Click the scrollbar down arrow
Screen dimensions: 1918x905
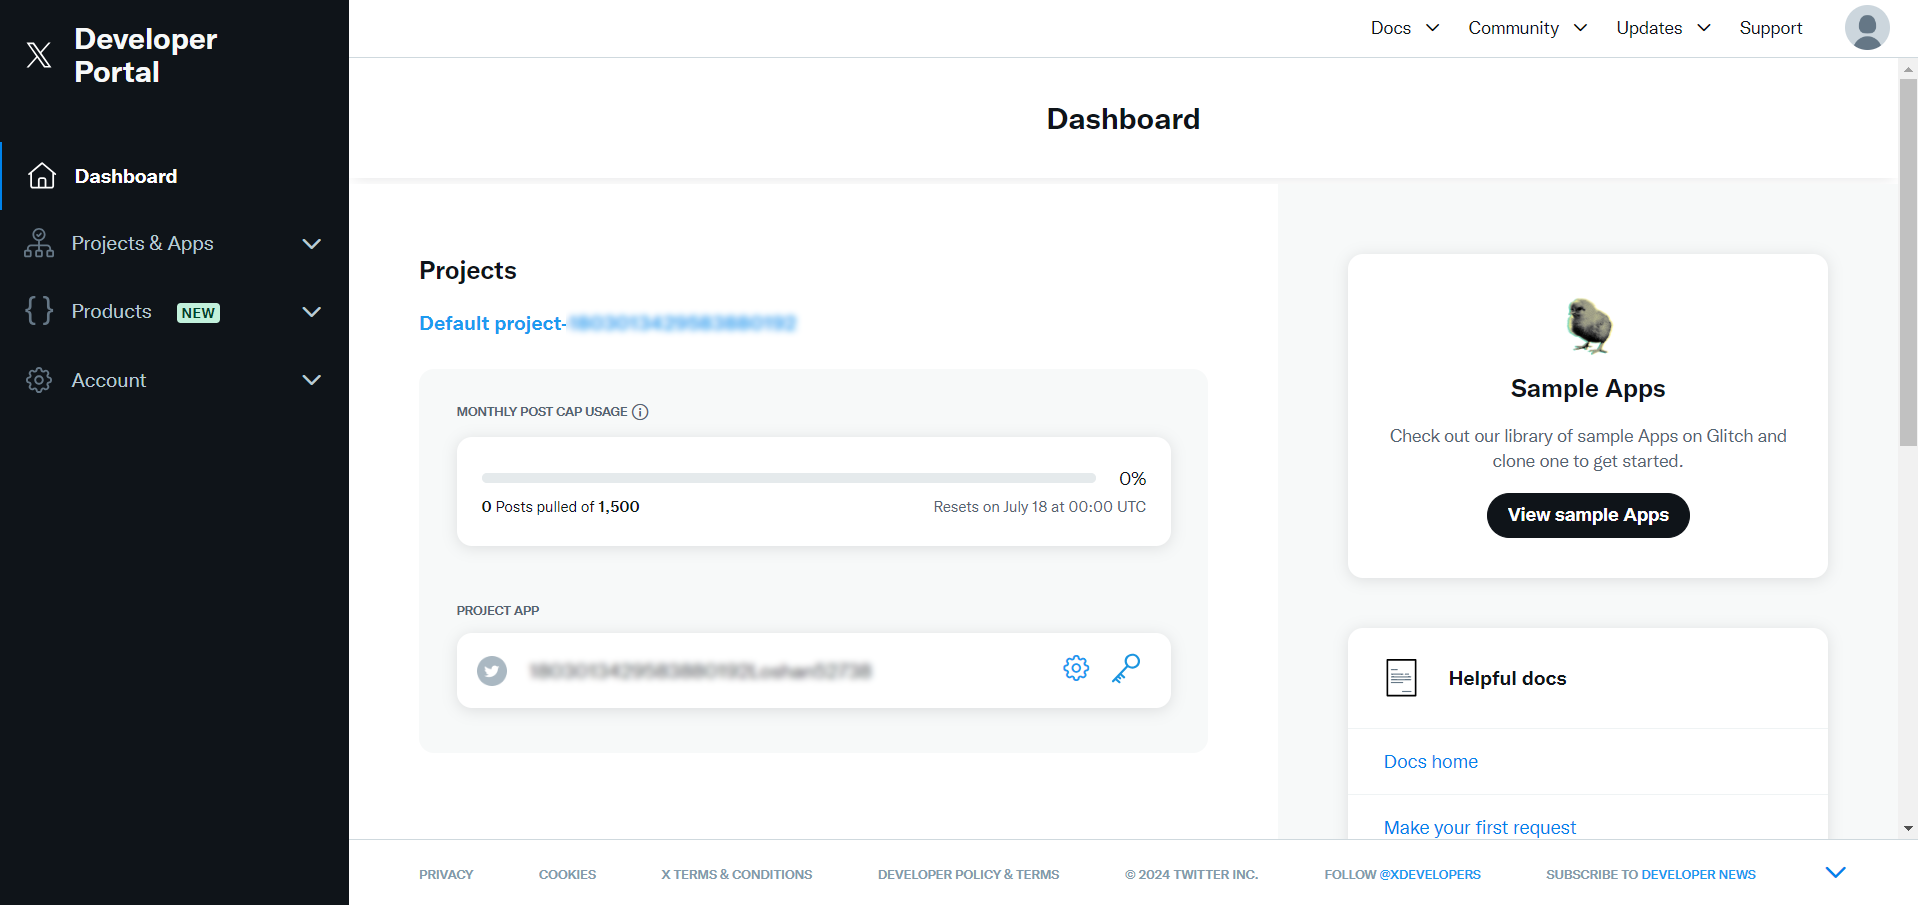[1908, 828]
